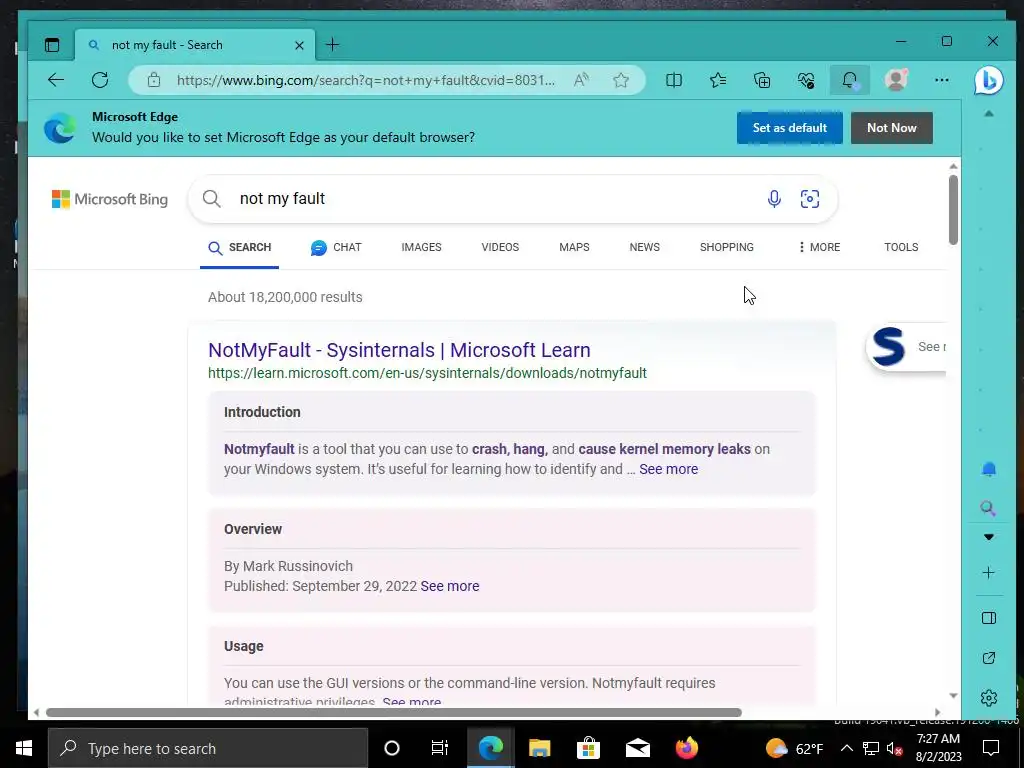
Task: Open Cortana circle on taskbar
Action: click(x=392, y=748)
